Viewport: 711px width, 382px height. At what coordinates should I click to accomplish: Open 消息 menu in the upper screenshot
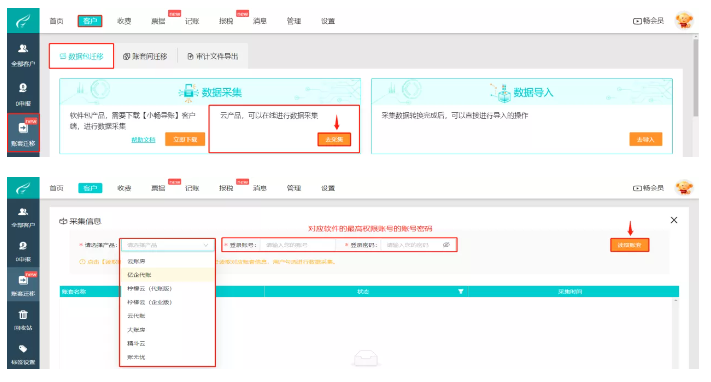260,21
